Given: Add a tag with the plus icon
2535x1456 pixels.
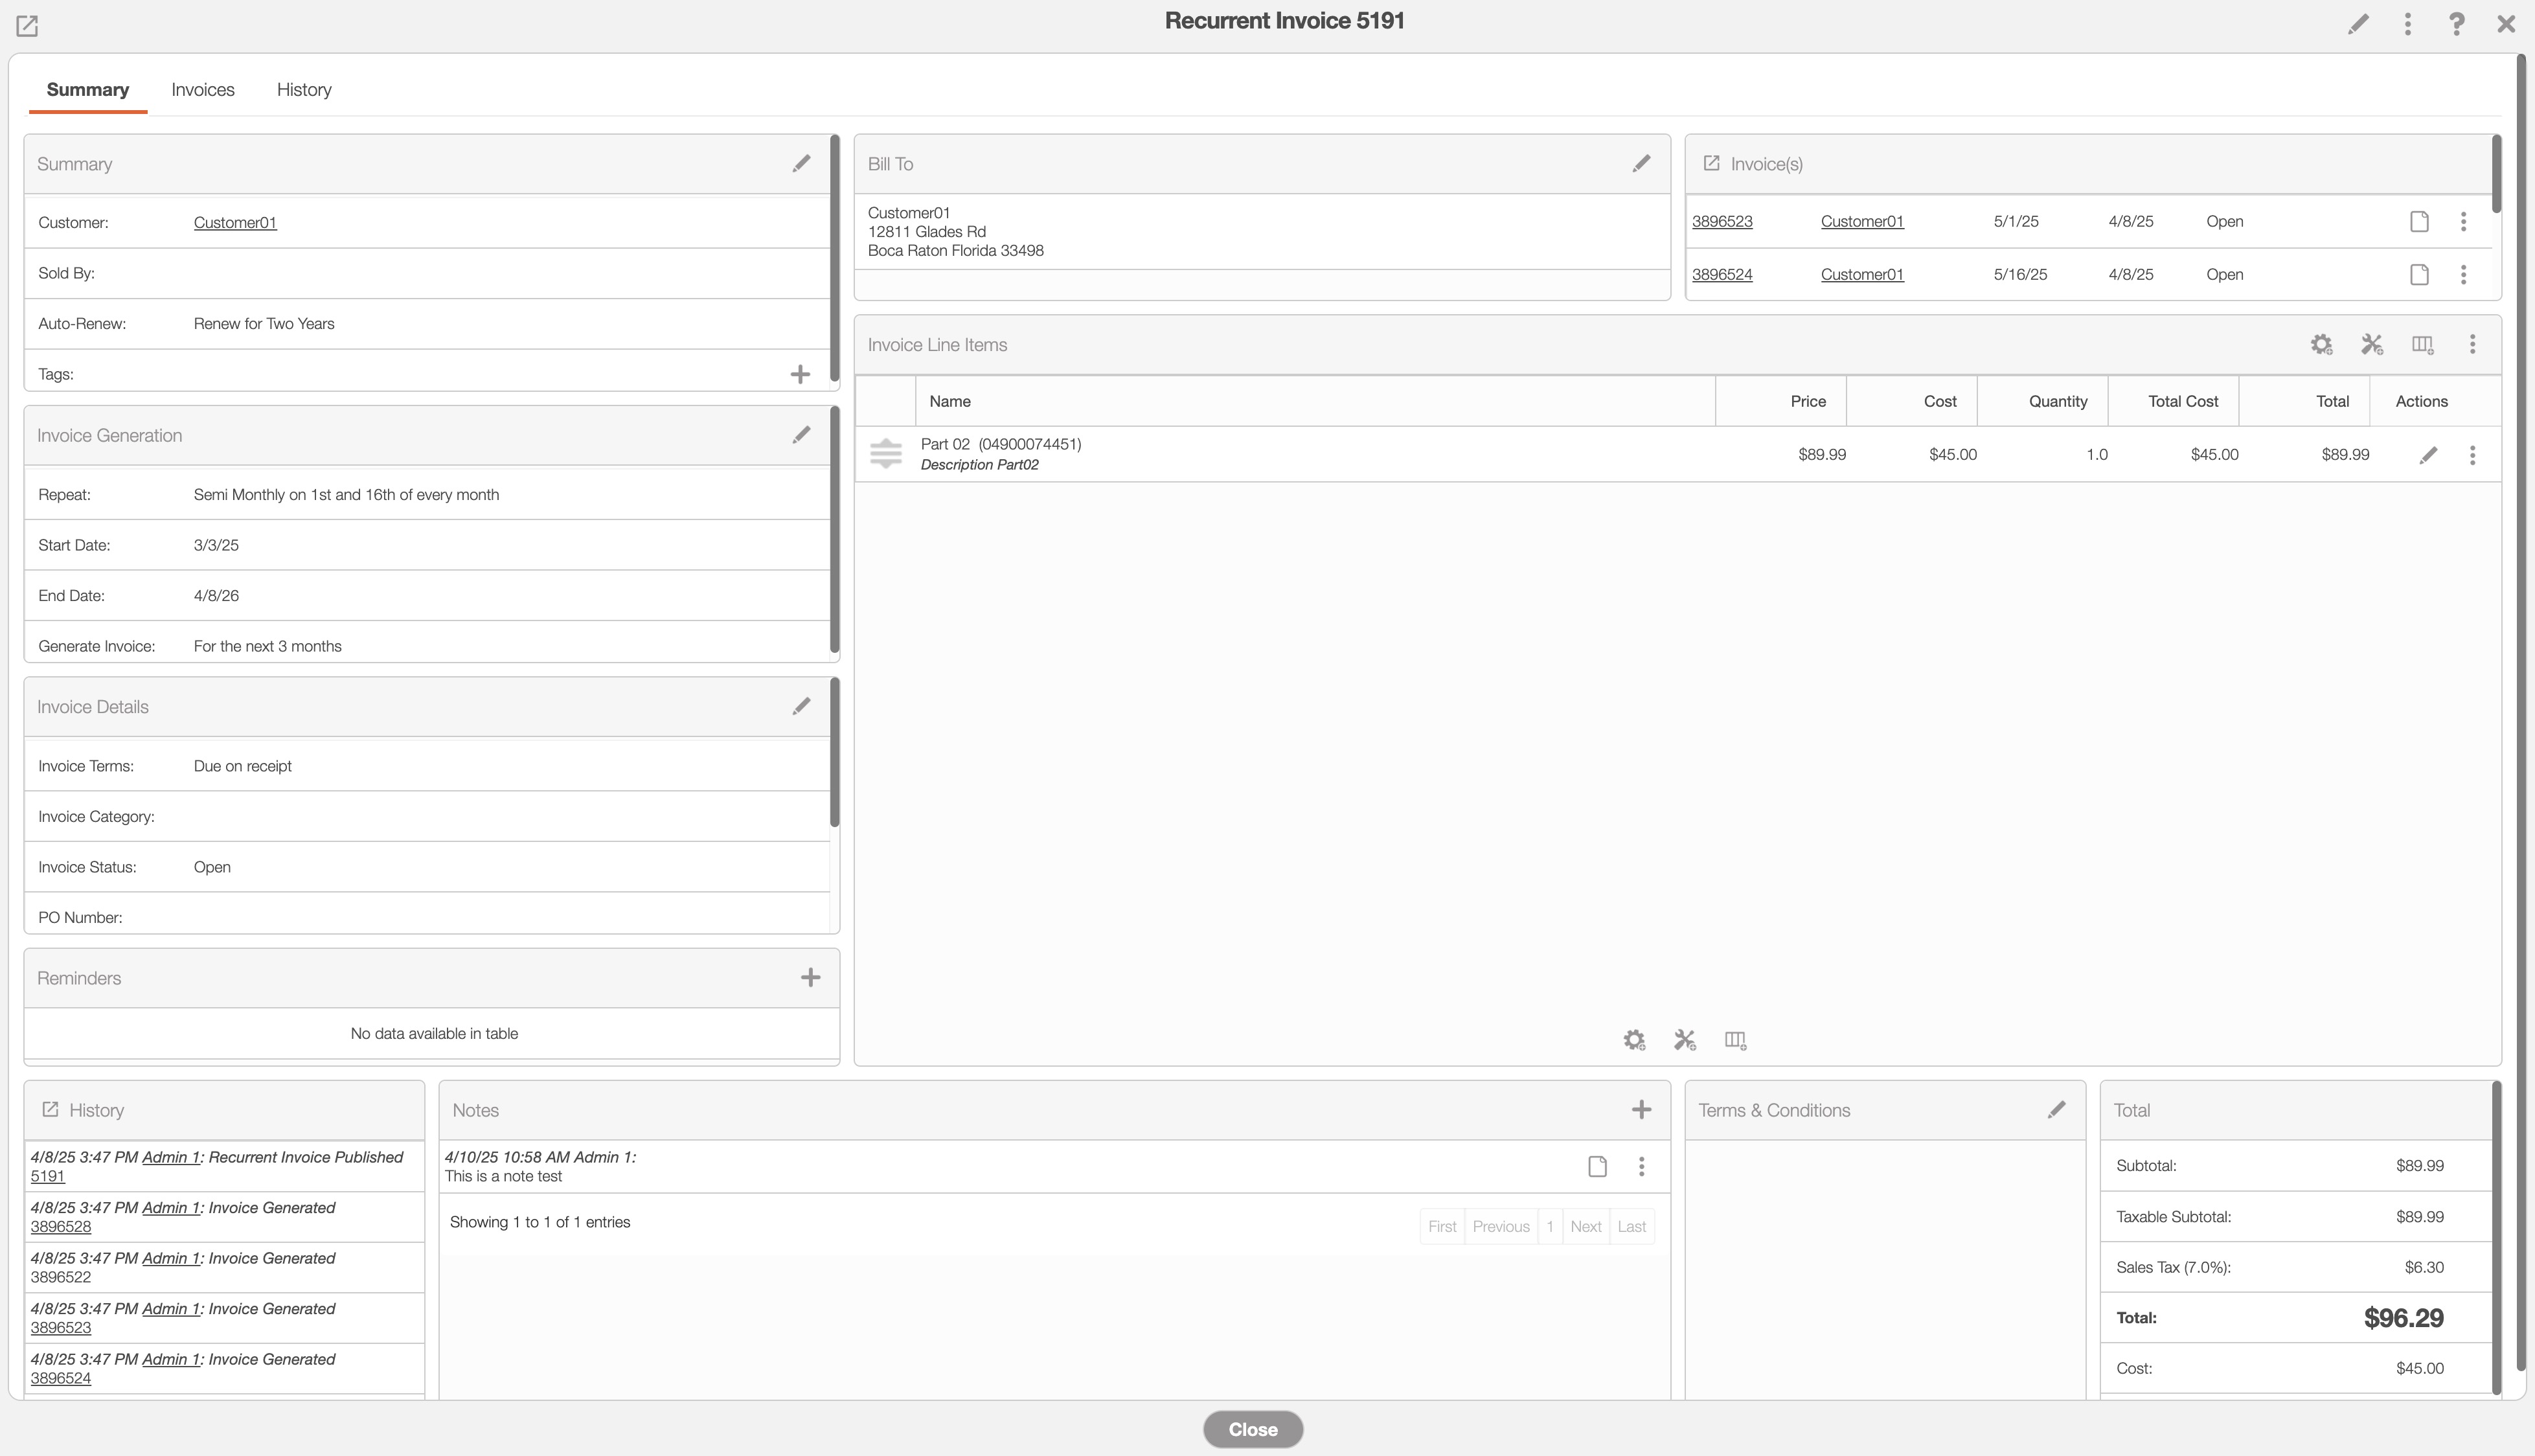Looking at the screenshot, I should [x=800, y=374].
